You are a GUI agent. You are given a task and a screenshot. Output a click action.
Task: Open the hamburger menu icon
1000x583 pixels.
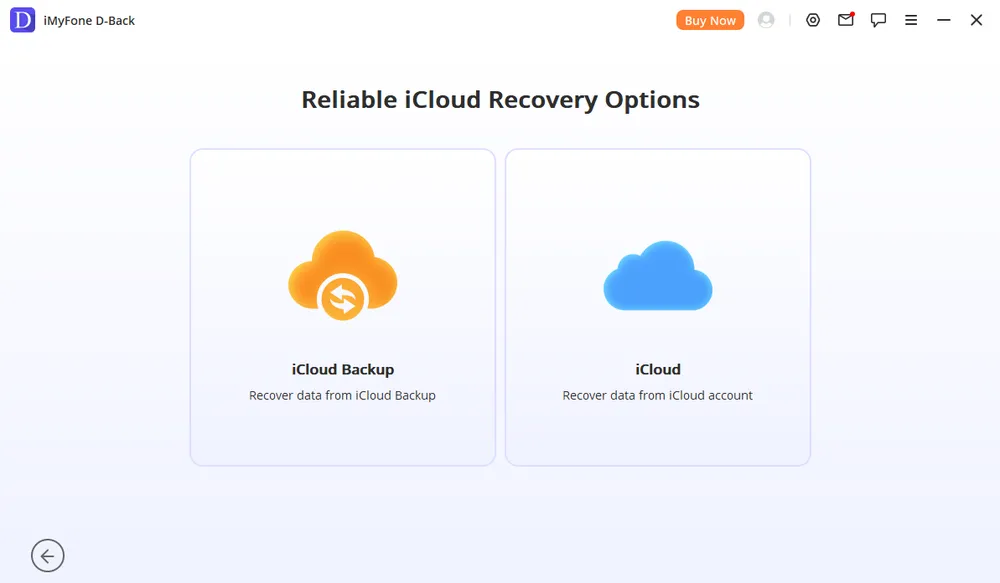911,20
